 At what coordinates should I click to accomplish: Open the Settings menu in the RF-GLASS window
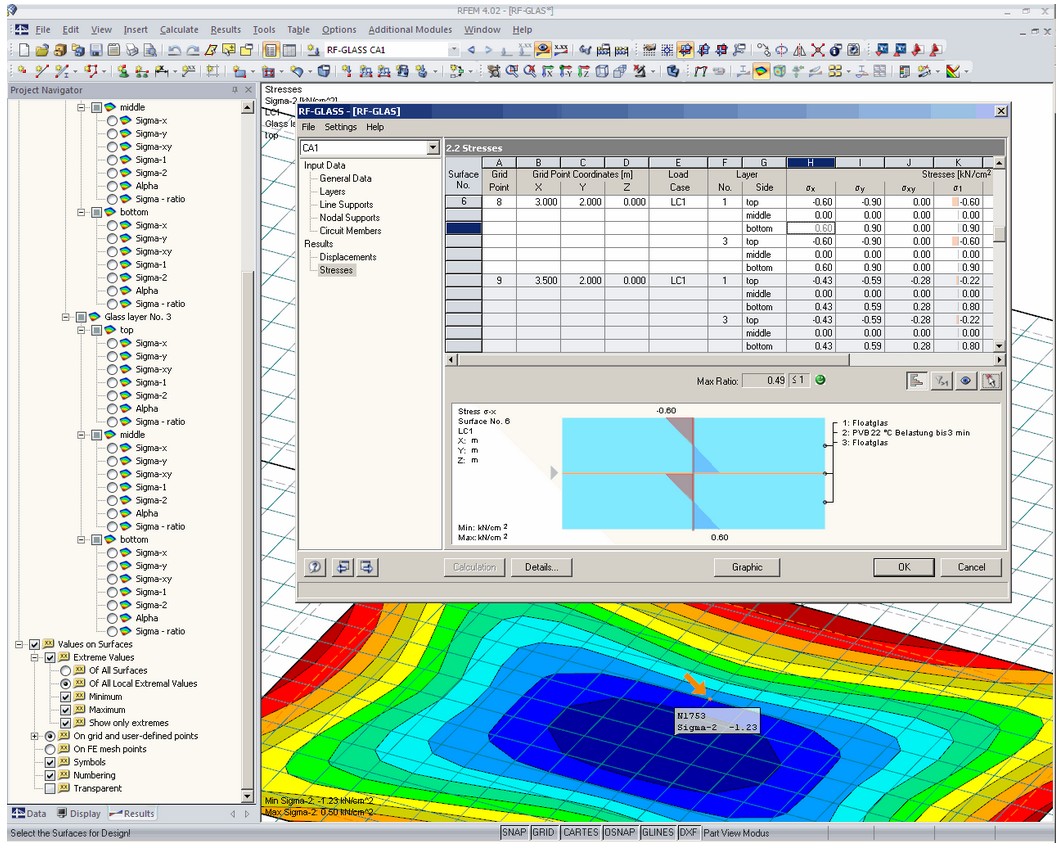click(x=341, y=127)
